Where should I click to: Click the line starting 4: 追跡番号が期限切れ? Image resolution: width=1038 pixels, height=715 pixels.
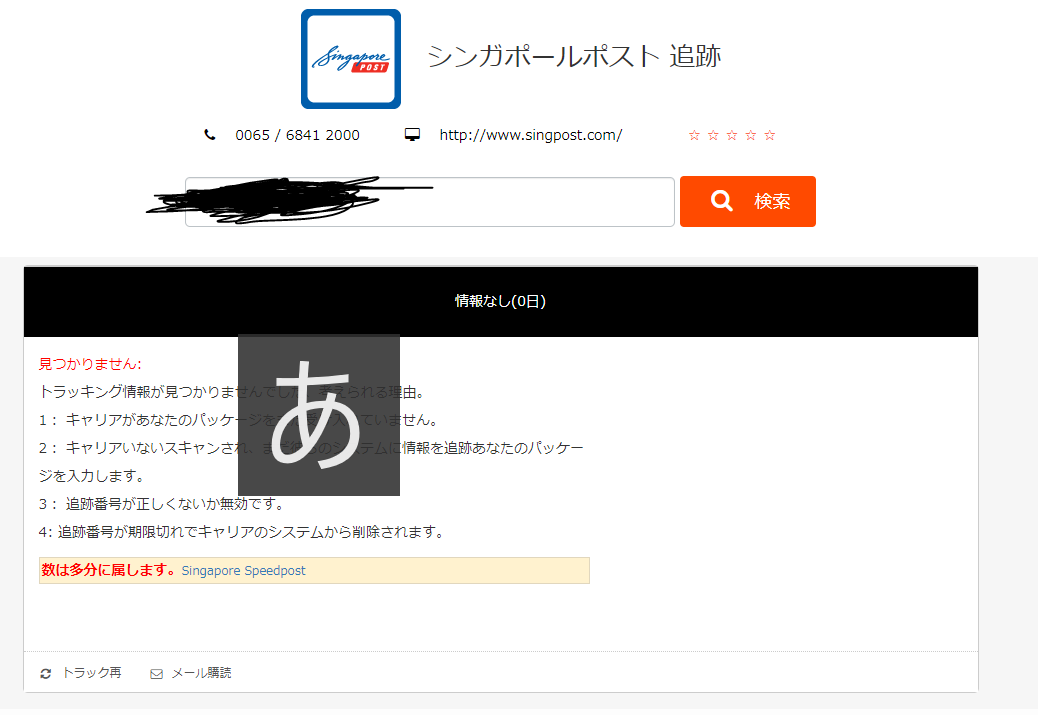(242, 532)
